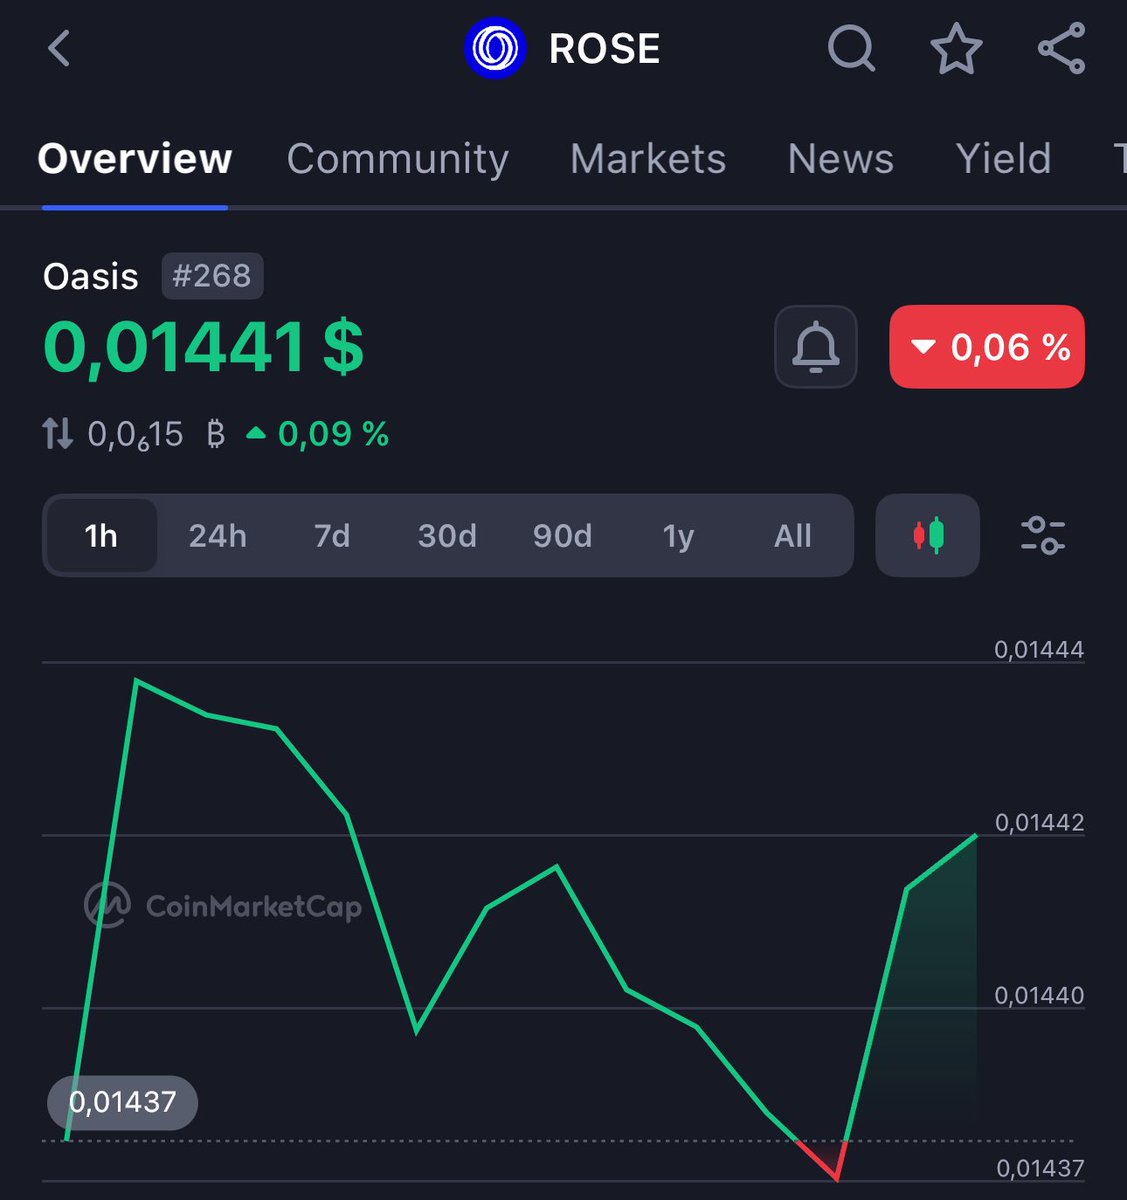Switch to the Markets tab

pos(648,159)
